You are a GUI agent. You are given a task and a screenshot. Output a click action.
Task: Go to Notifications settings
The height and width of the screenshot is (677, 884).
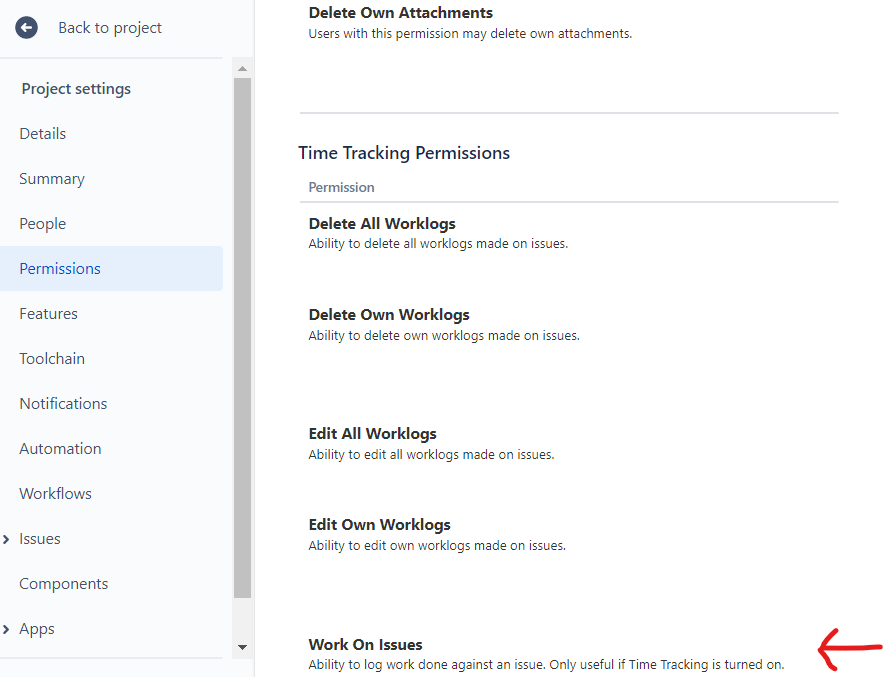(63, 404)
